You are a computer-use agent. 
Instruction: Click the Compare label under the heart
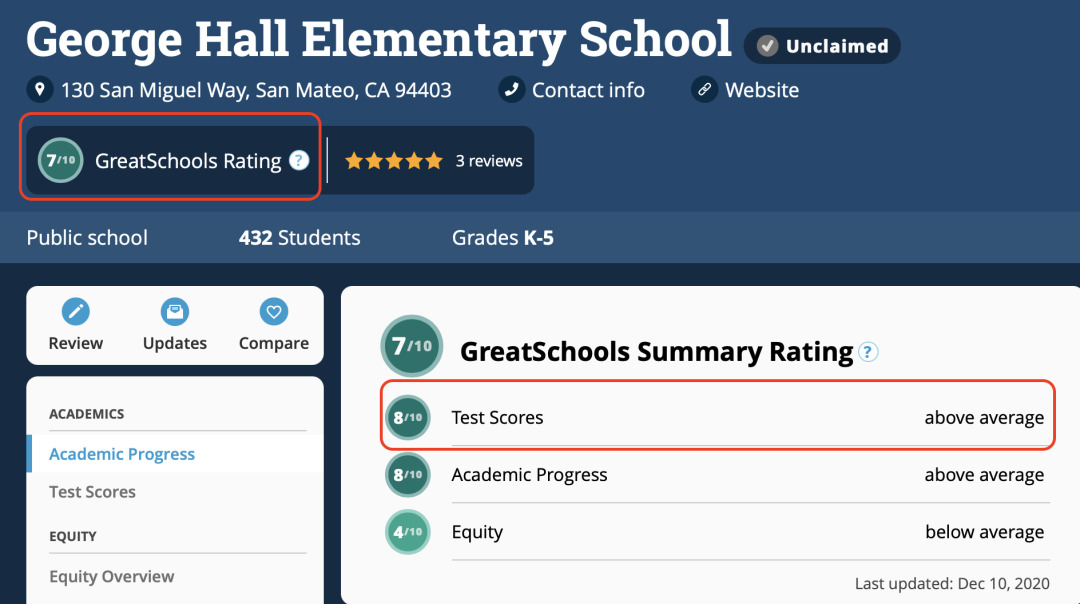tap(273, 343)
